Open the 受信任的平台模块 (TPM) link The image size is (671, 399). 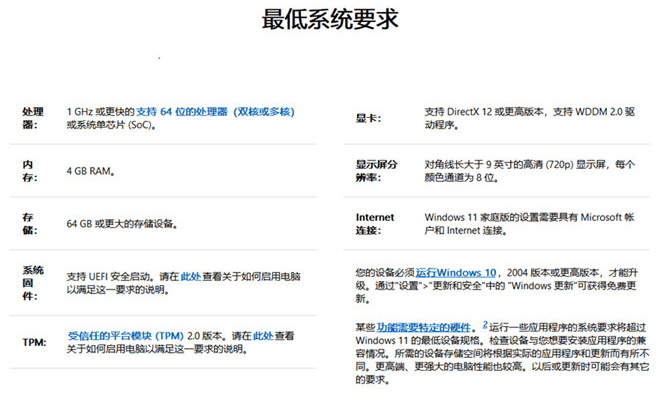click(126, 336)
